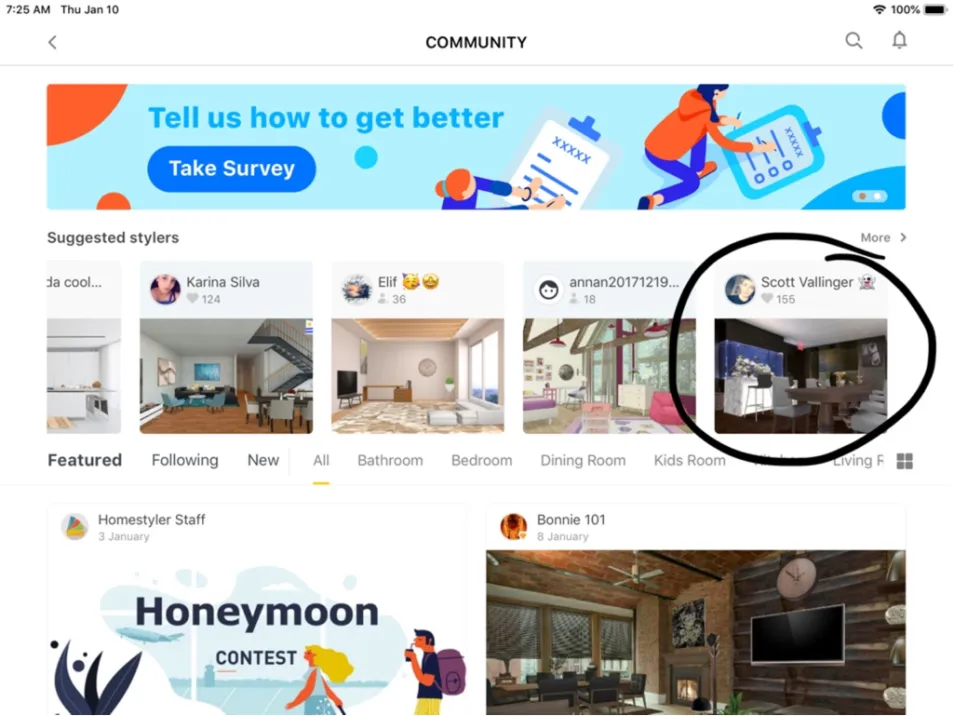Expand More suggested stylers chevron
The height and width of the screenshot is (716, 954).
pyautogui.click(x=903, y=237)
